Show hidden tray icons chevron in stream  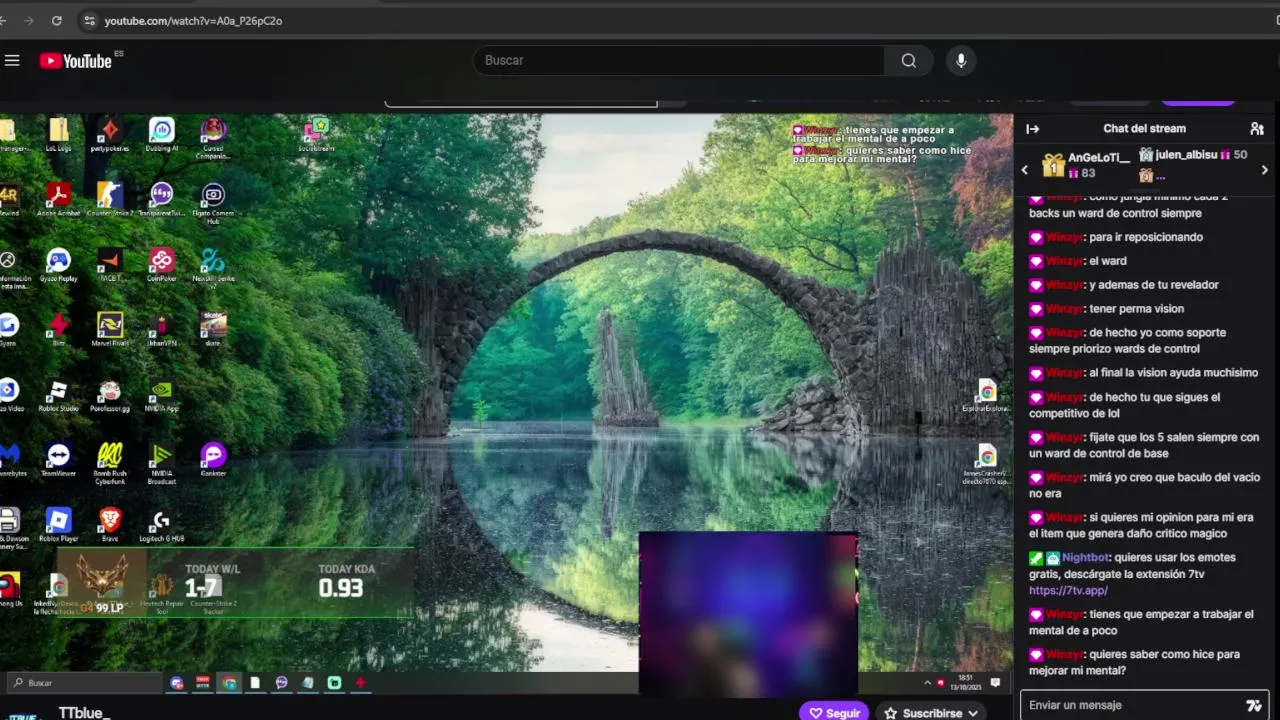[x=927, y=683]
